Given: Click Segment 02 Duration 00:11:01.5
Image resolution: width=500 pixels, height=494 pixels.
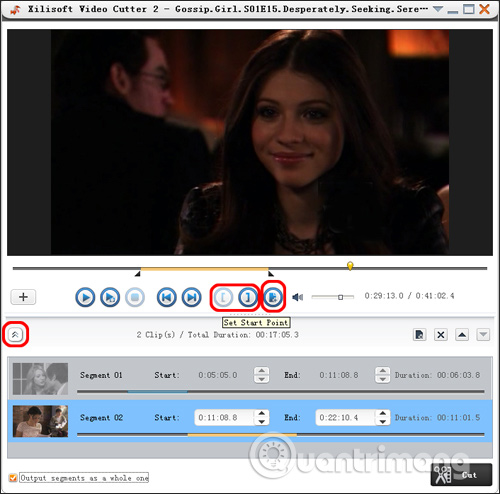Looking at the screenshot, I should tap(437, 417).
